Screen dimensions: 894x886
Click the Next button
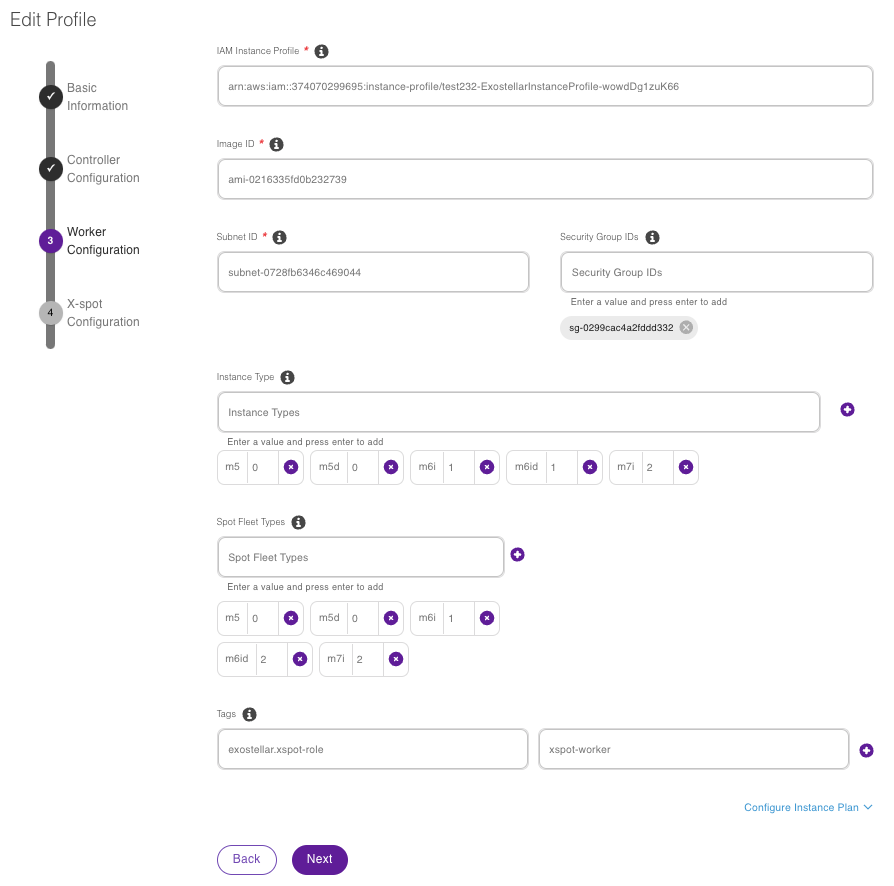point(319,859)
